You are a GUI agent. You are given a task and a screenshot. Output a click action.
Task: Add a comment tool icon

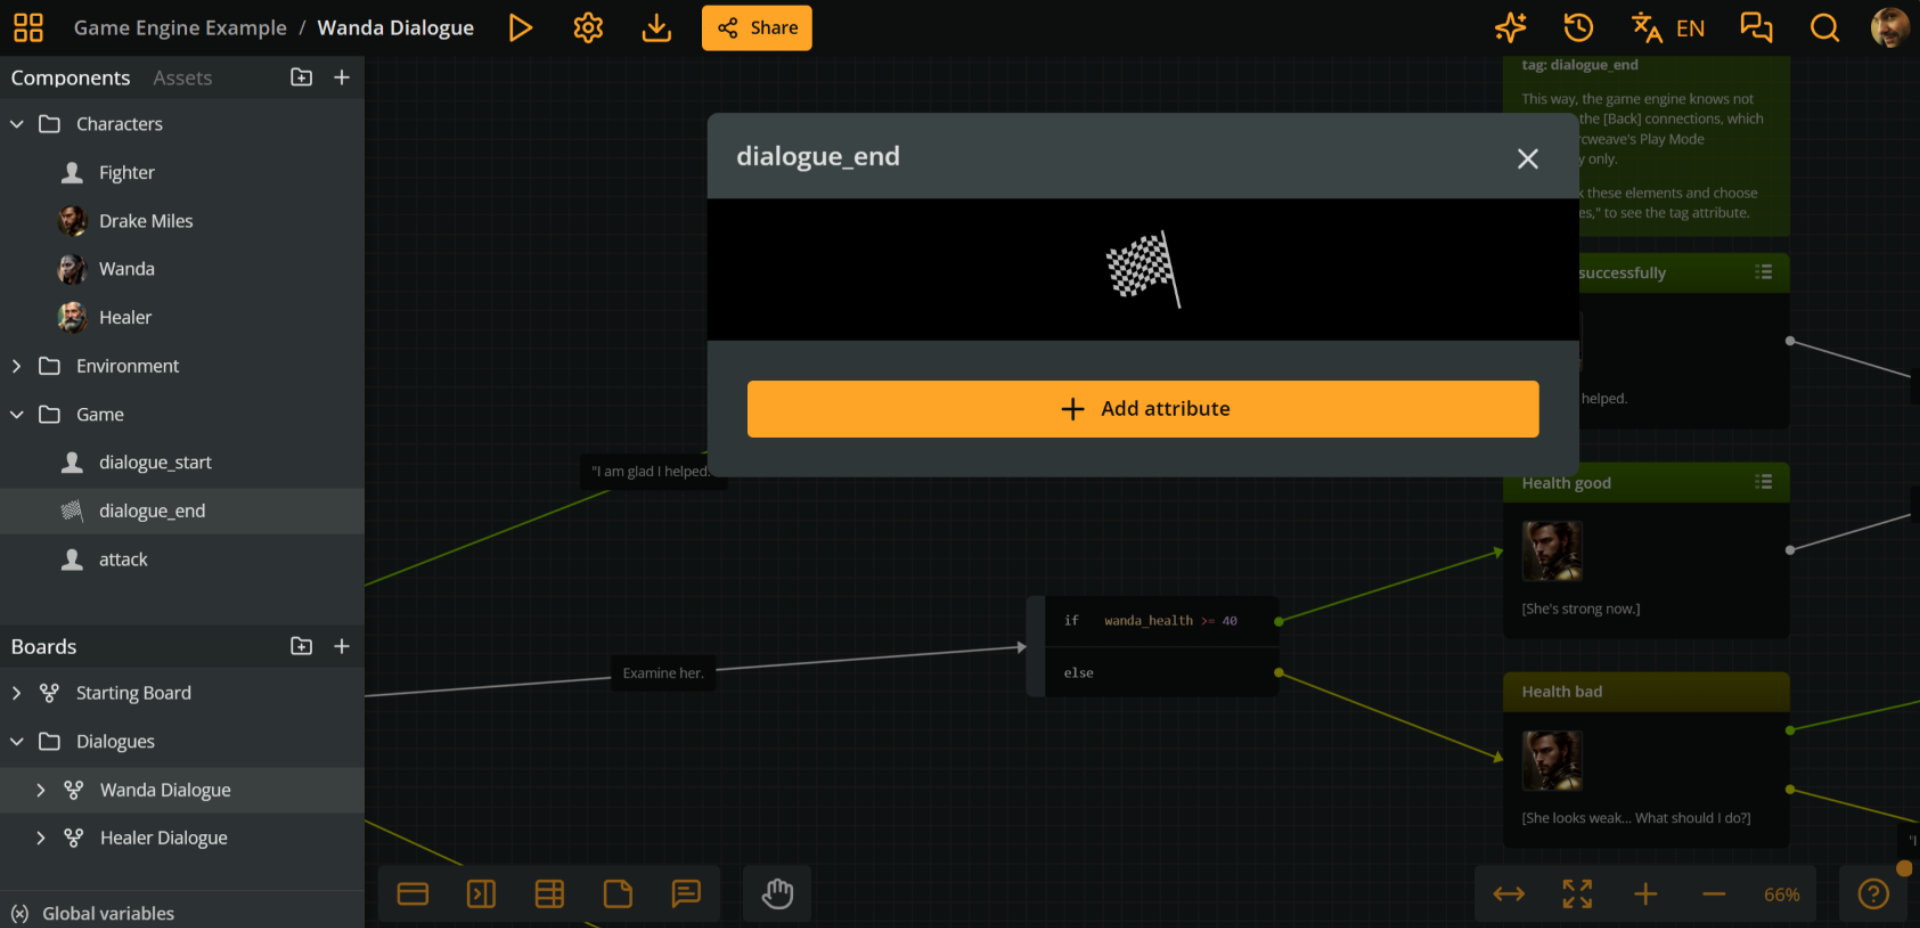point(686,893)
